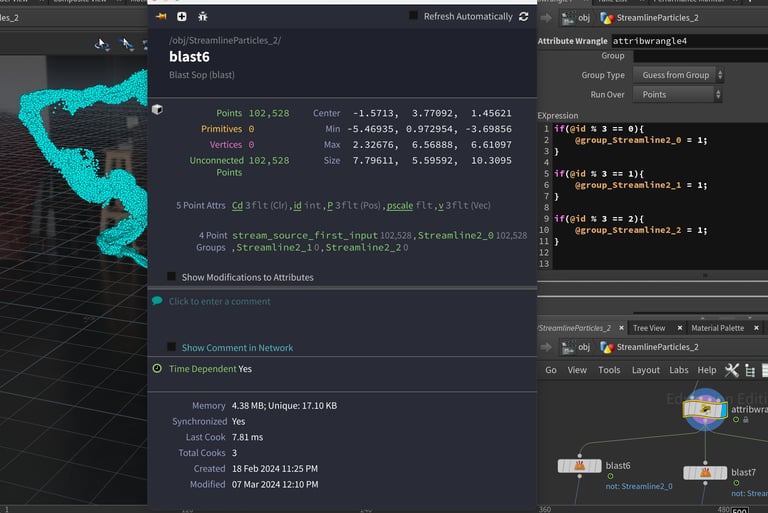Click the /obj/StreamlineParticles_2/ path text
The width and height of the screenshot is (768, 513).
[x=225, y=41]
